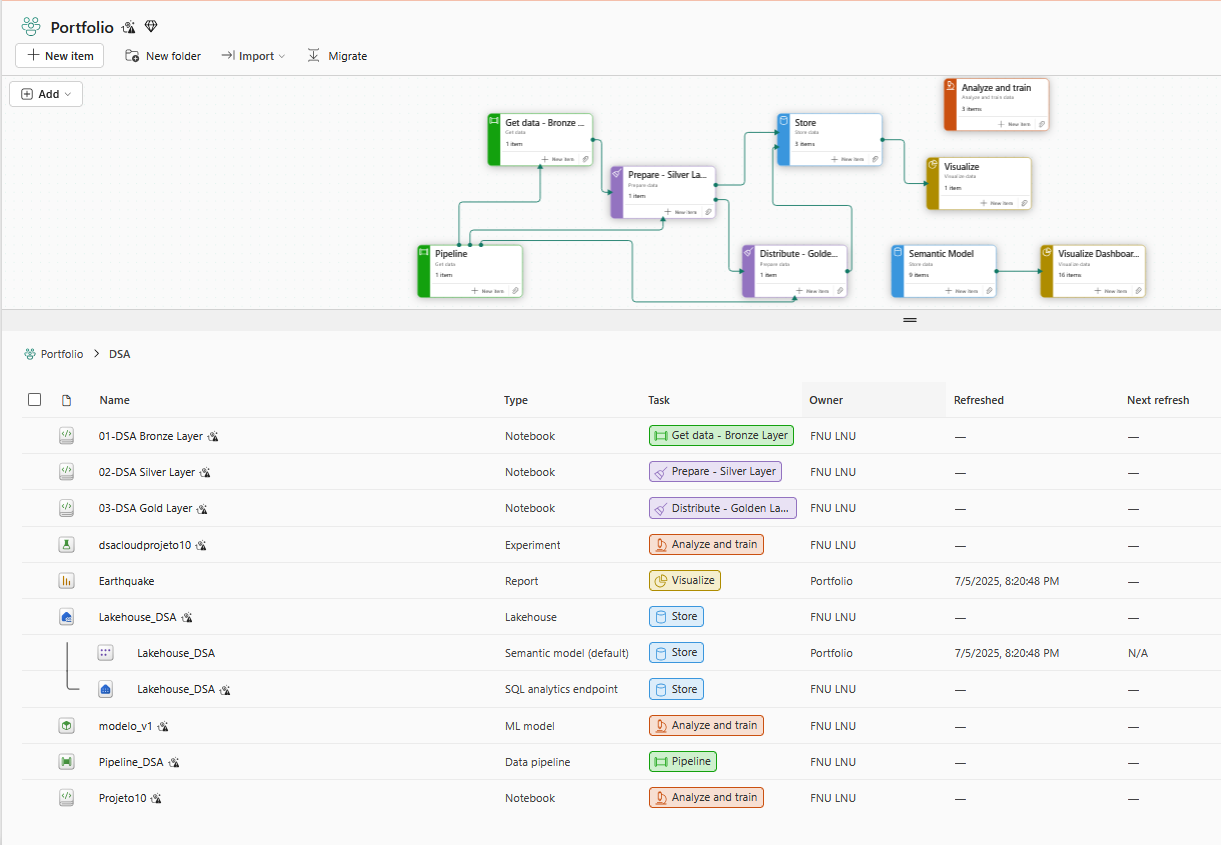Image resolution: width=1221 pixels, height=845 pixels.
Task: Click the New folder button
Action: click(x=163, y=56)
